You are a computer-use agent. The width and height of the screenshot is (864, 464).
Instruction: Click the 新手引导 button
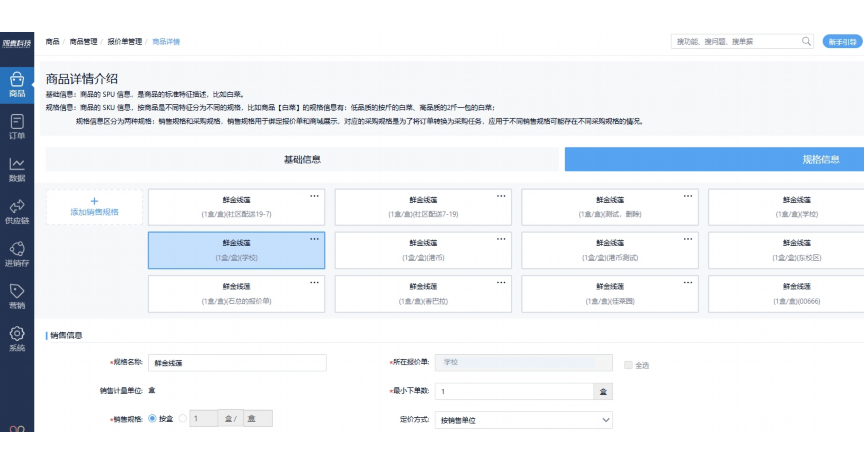point(843,41)
